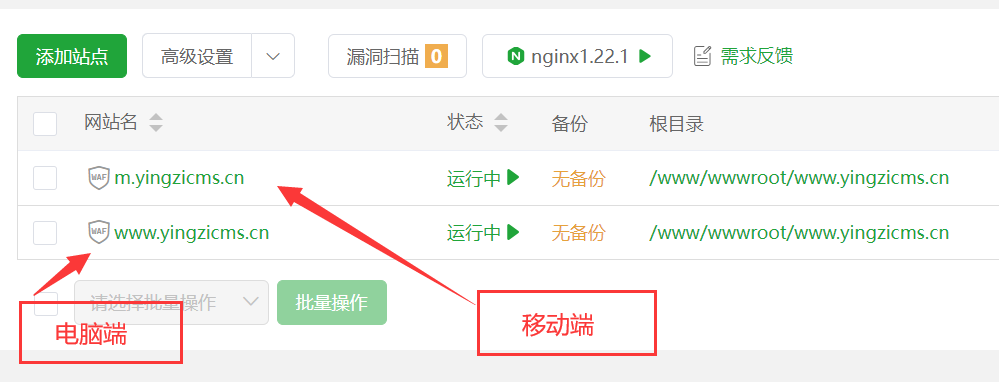This screenshot has height=382, width=999.
Task: Click the WAF shield icon for m.yingzicms.cn
Action: (x=99, y=178)
